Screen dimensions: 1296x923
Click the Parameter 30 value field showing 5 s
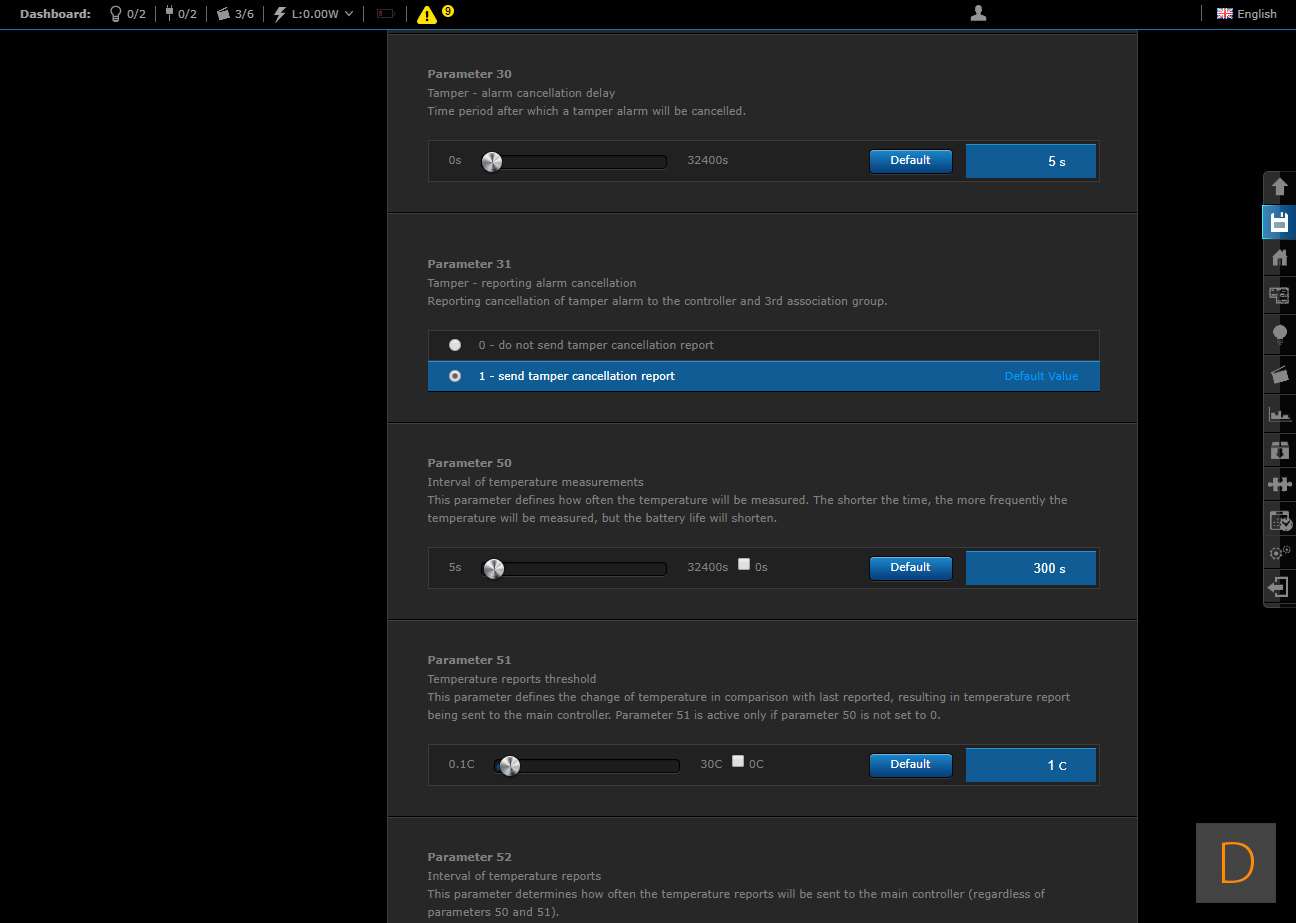(x=1031, y=161)
